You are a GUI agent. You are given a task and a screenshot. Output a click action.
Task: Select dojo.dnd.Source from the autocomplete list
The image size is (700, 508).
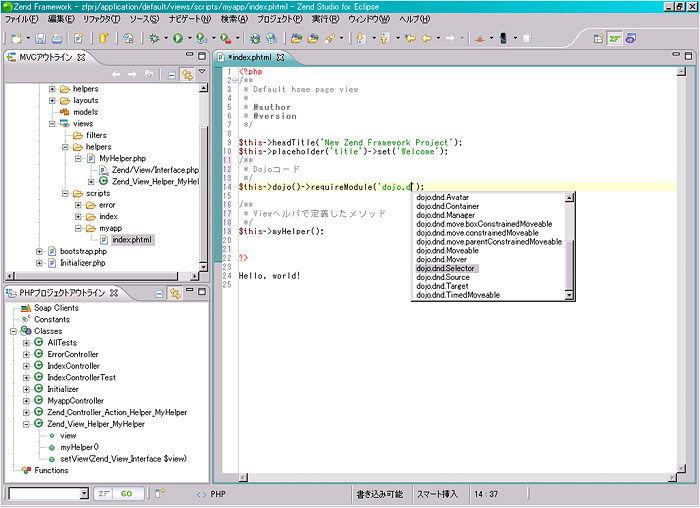pos(443,278)
